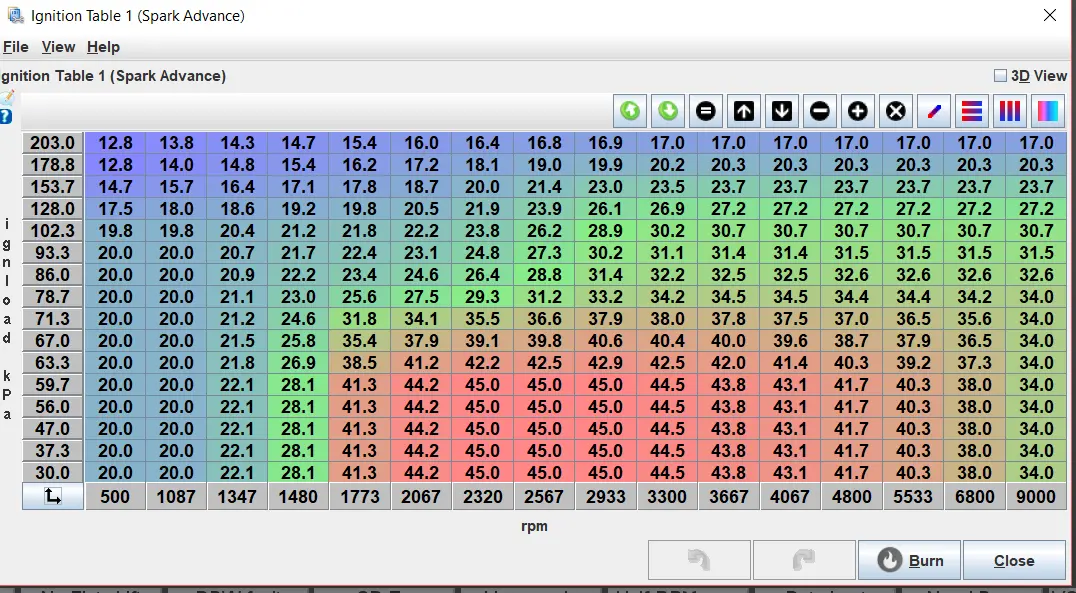Select the 9000 rpm column header

(1036, 496)
